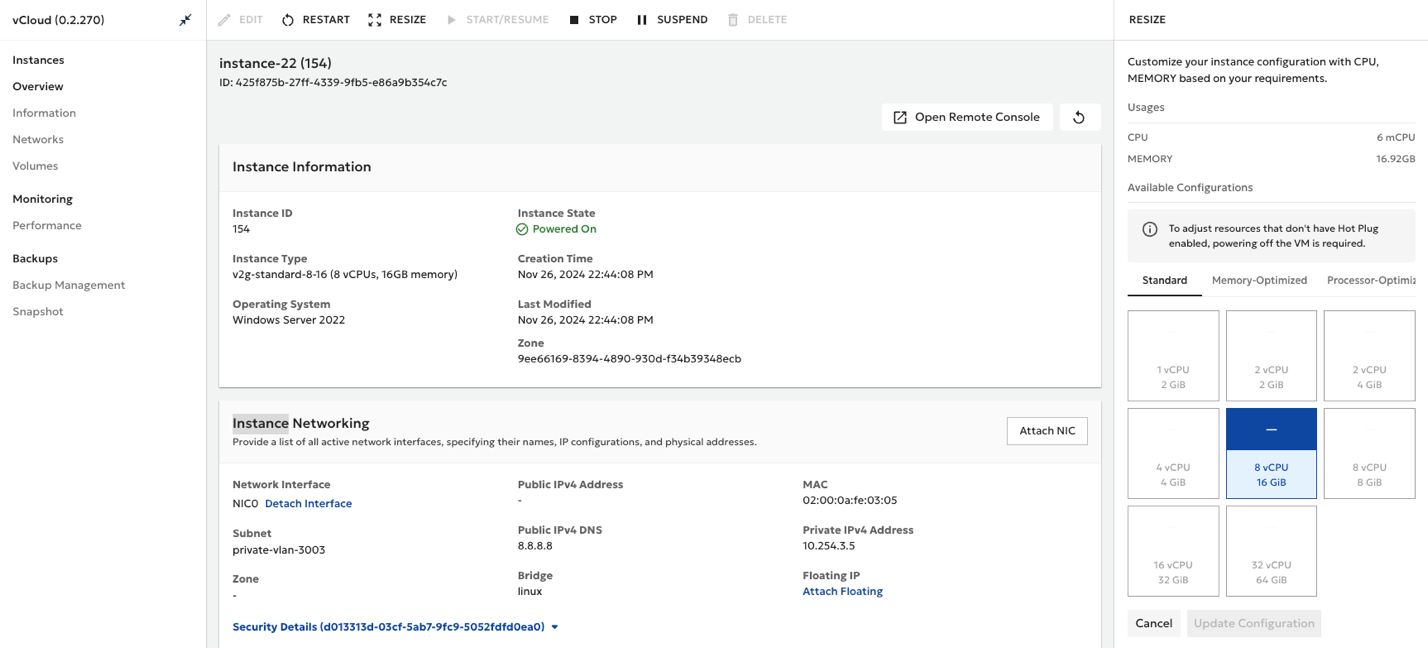
Task: Click the Edit pencil icon in the toolbar
Action: point(224,20)
